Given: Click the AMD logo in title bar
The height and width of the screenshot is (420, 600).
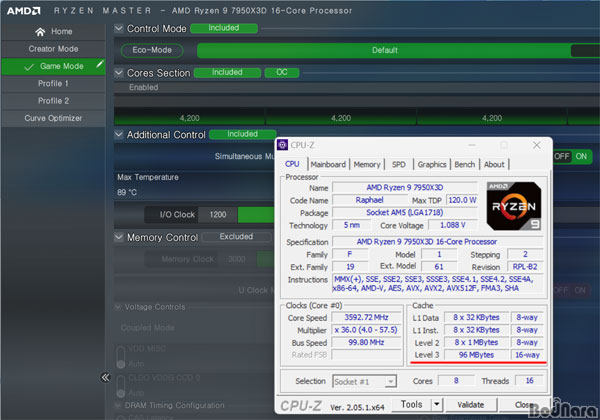Looking at the screenshot, I should click(x=23, y=11).
